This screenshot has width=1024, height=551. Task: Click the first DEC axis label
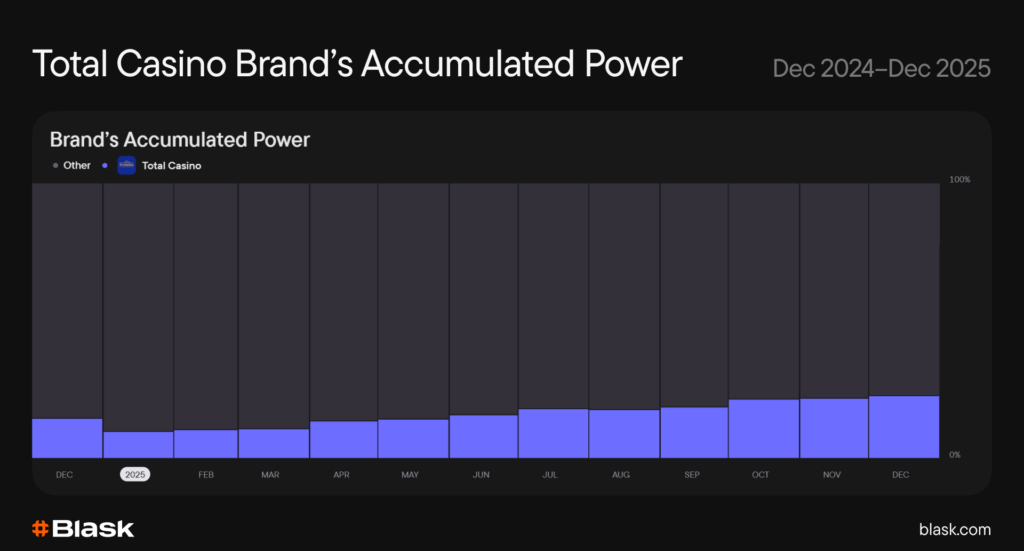click(x=64, y=475)
